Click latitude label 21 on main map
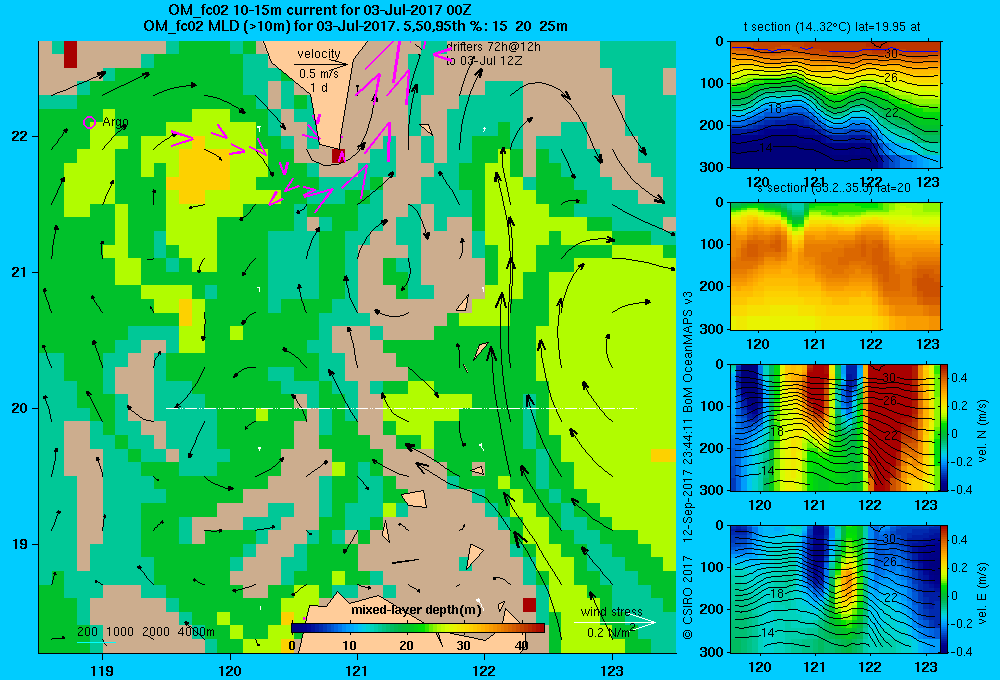 (x=19, y=272)
